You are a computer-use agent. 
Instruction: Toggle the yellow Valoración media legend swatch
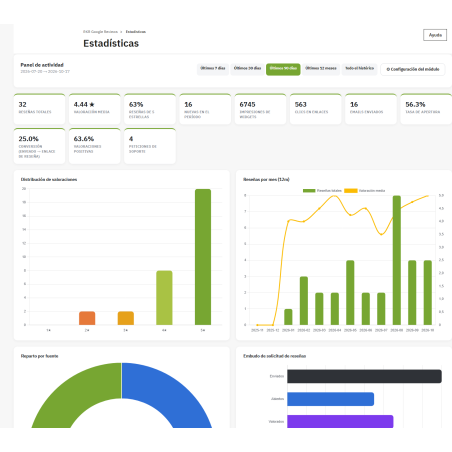point(351,191)
